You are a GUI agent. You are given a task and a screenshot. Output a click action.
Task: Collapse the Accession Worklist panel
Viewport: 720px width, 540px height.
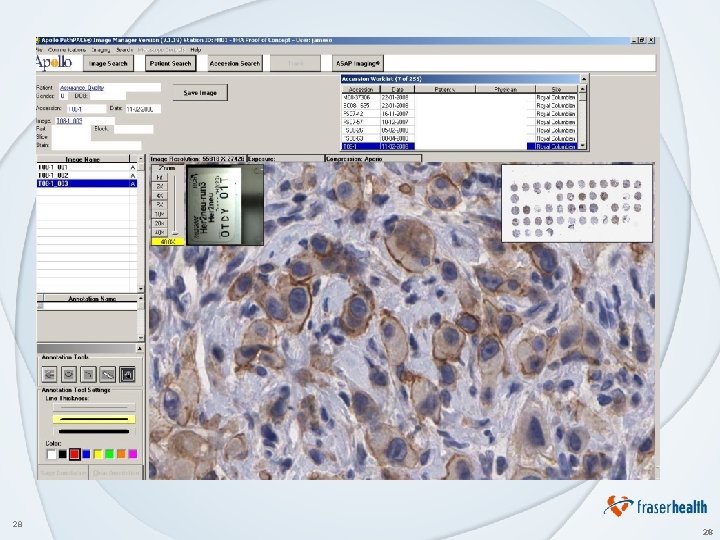583,79
